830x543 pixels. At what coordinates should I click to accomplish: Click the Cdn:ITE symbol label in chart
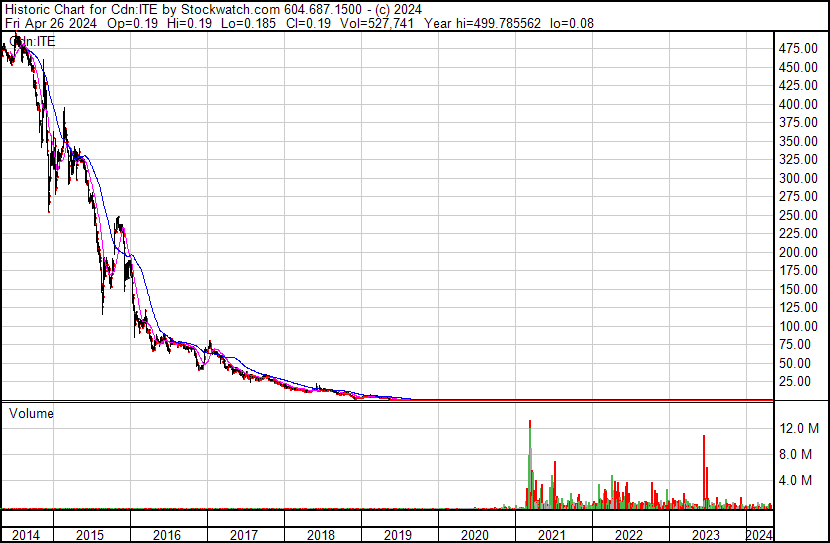[31, 41]
